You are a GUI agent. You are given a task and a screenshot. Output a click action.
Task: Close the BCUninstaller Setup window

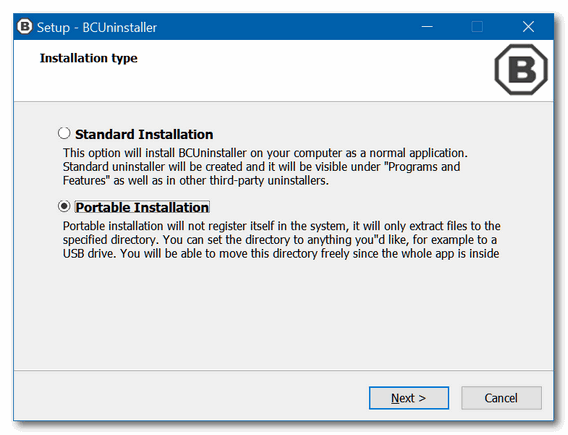point(528,27)
